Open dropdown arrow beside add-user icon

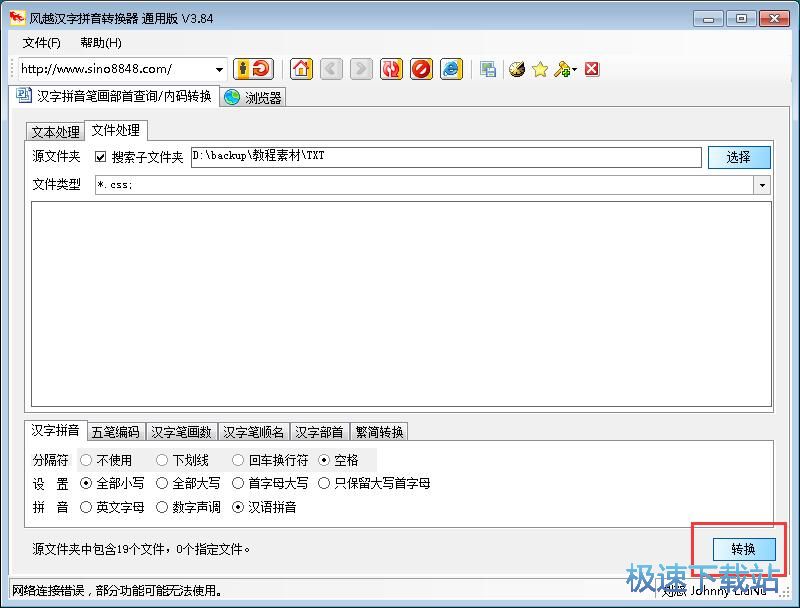574,69
